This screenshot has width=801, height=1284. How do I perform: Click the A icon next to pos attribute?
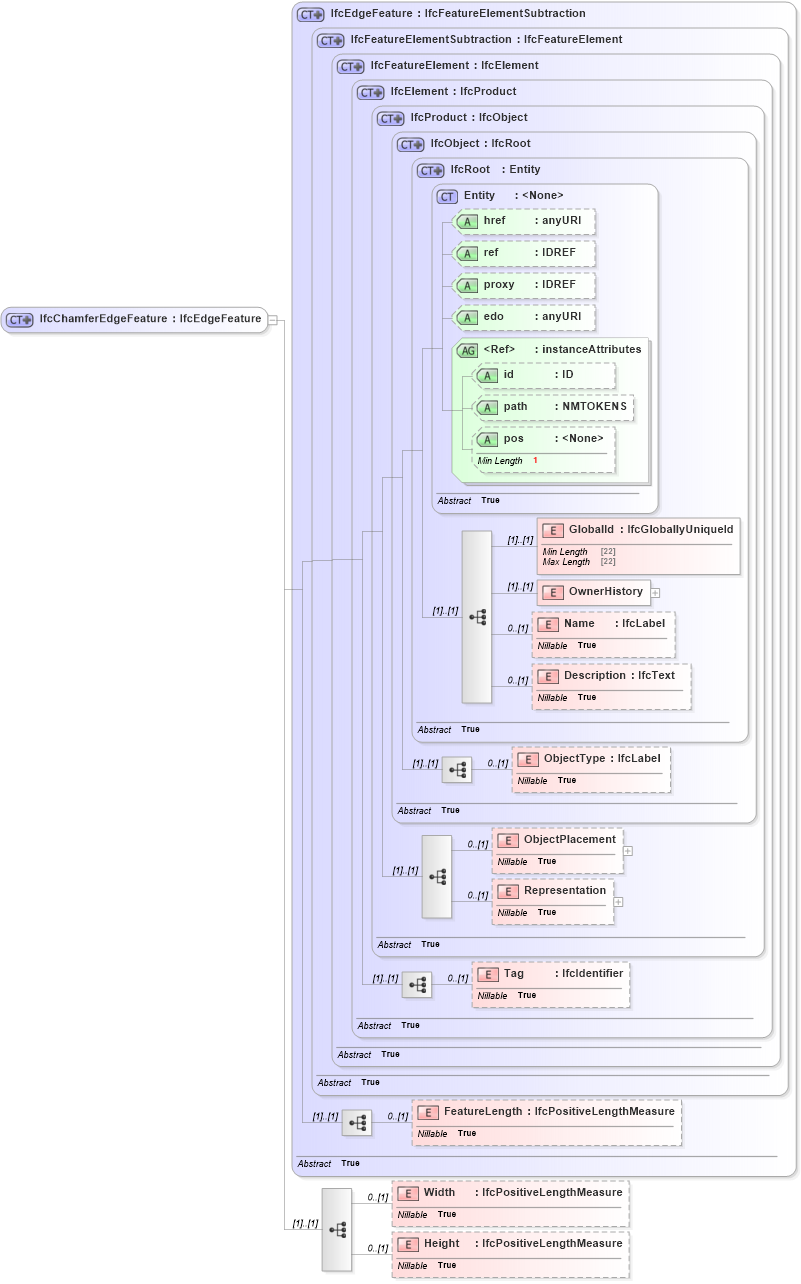point(488,438)
